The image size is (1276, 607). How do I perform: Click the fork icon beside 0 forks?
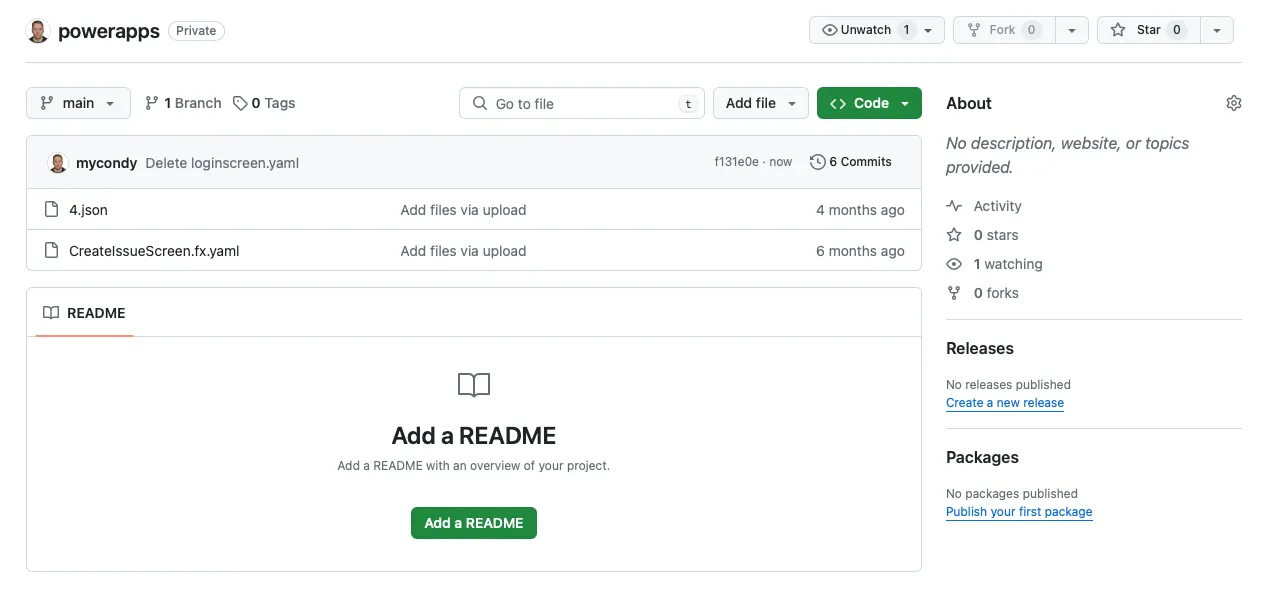point(953,293)
